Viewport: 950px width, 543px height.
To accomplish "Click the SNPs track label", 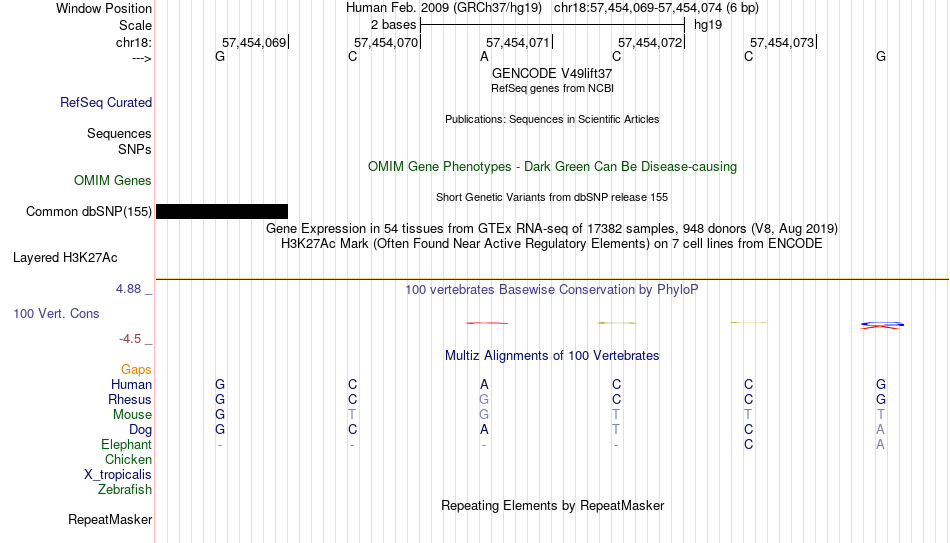I will point(135,149).
